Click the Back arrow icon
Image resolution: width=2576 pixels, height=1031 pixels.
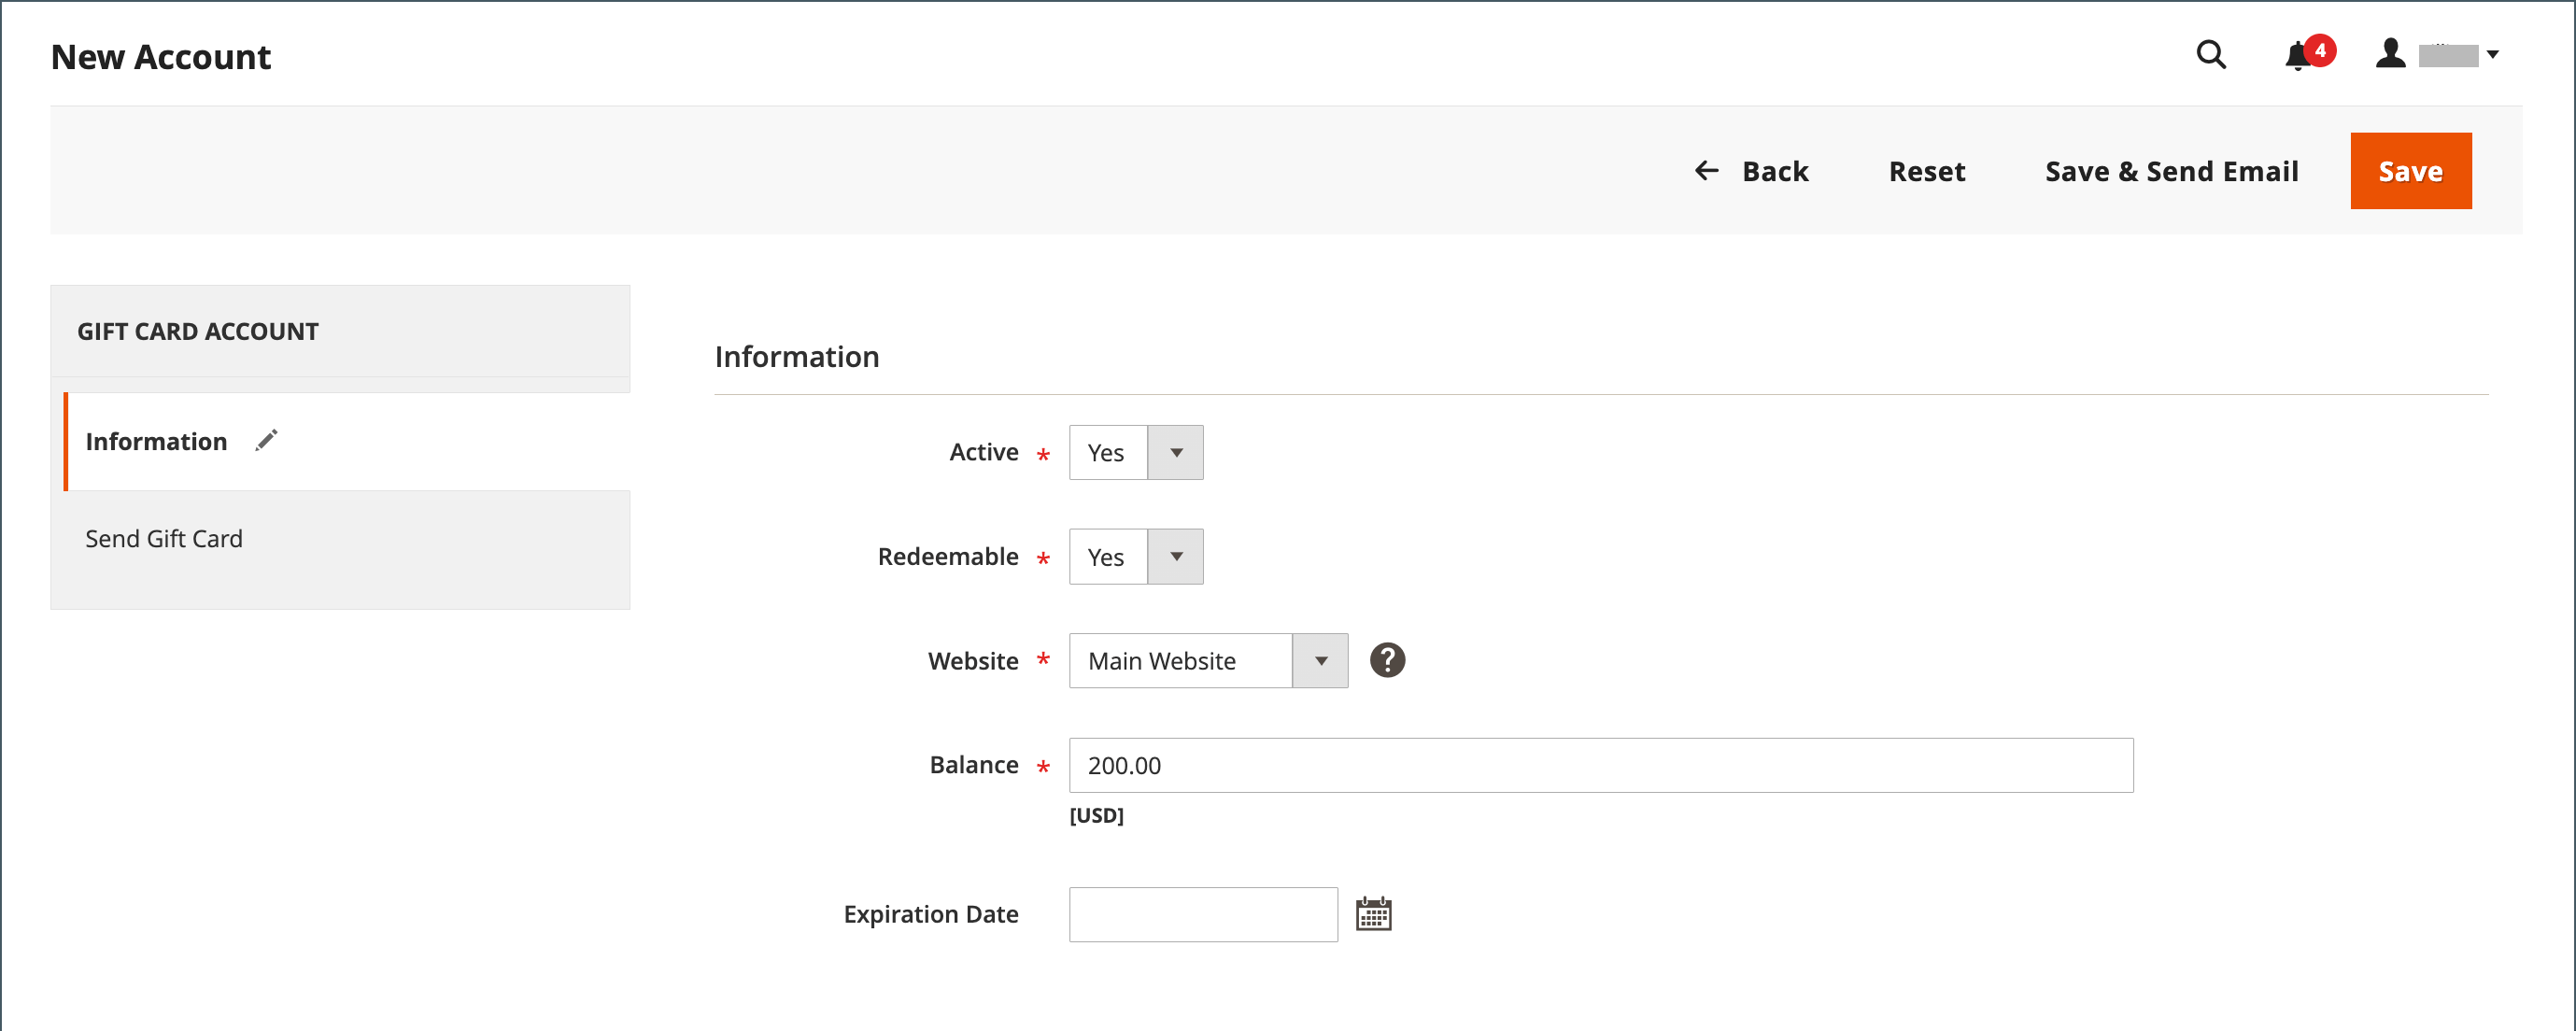[1706, 171]
